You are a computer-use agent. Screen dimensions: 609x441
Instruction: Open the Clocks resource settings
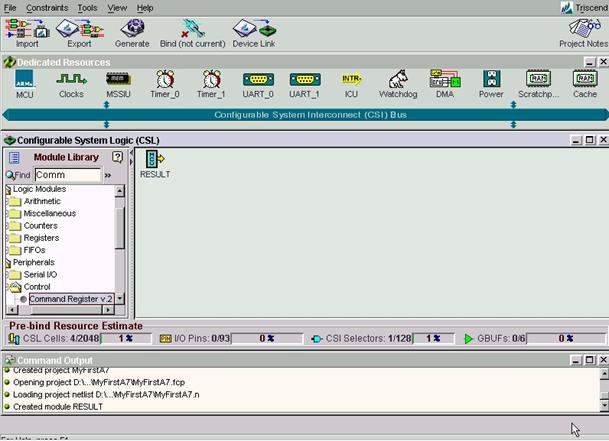point(71,83)
